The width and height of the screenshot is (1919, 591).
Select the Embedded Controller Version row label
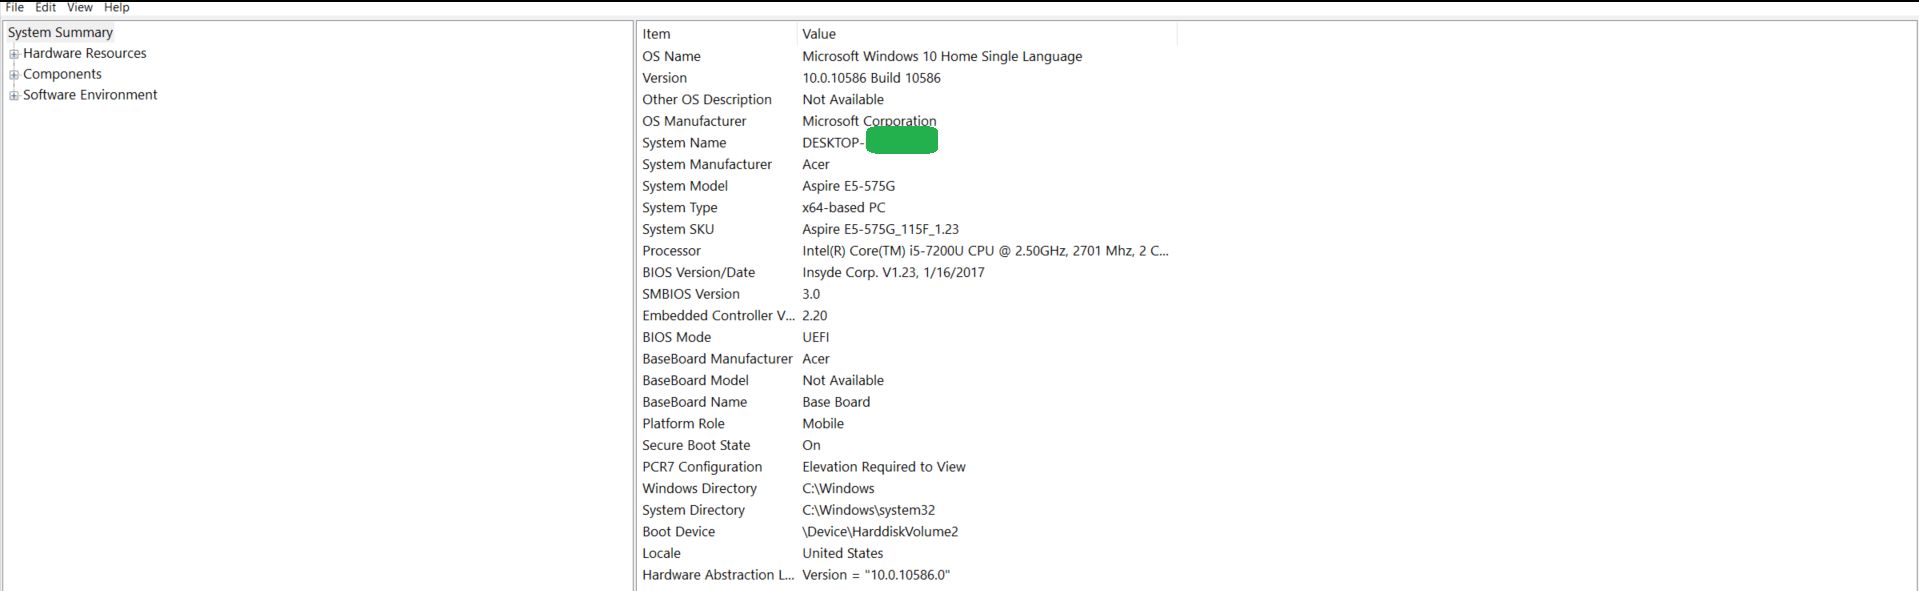tap(718, 315)
